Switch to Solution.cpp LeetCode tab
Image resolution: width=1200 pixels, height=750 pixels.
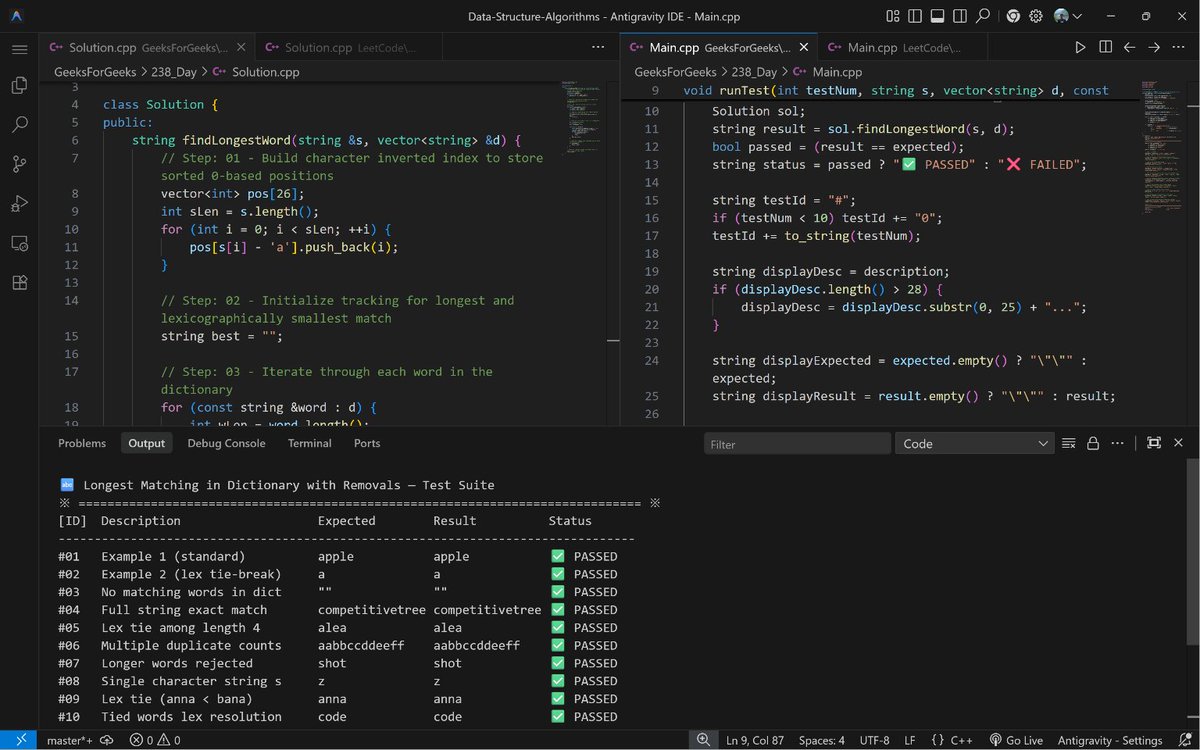point(350,47)
